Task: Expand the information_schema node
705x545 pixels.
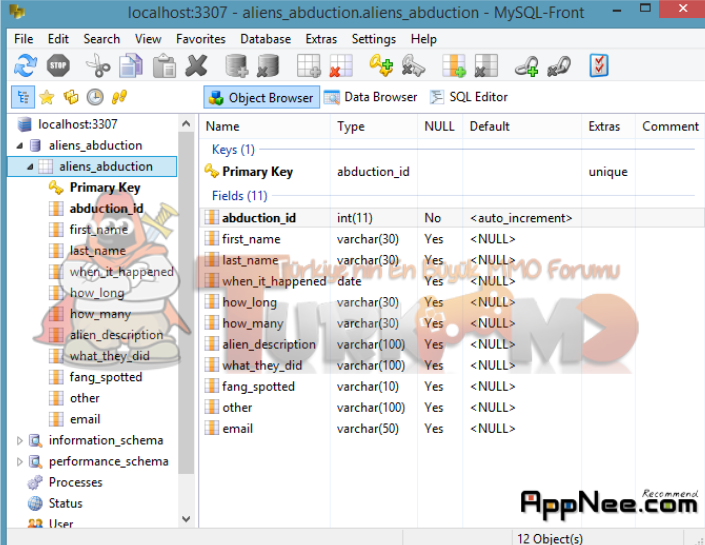Action: (19, 441)
